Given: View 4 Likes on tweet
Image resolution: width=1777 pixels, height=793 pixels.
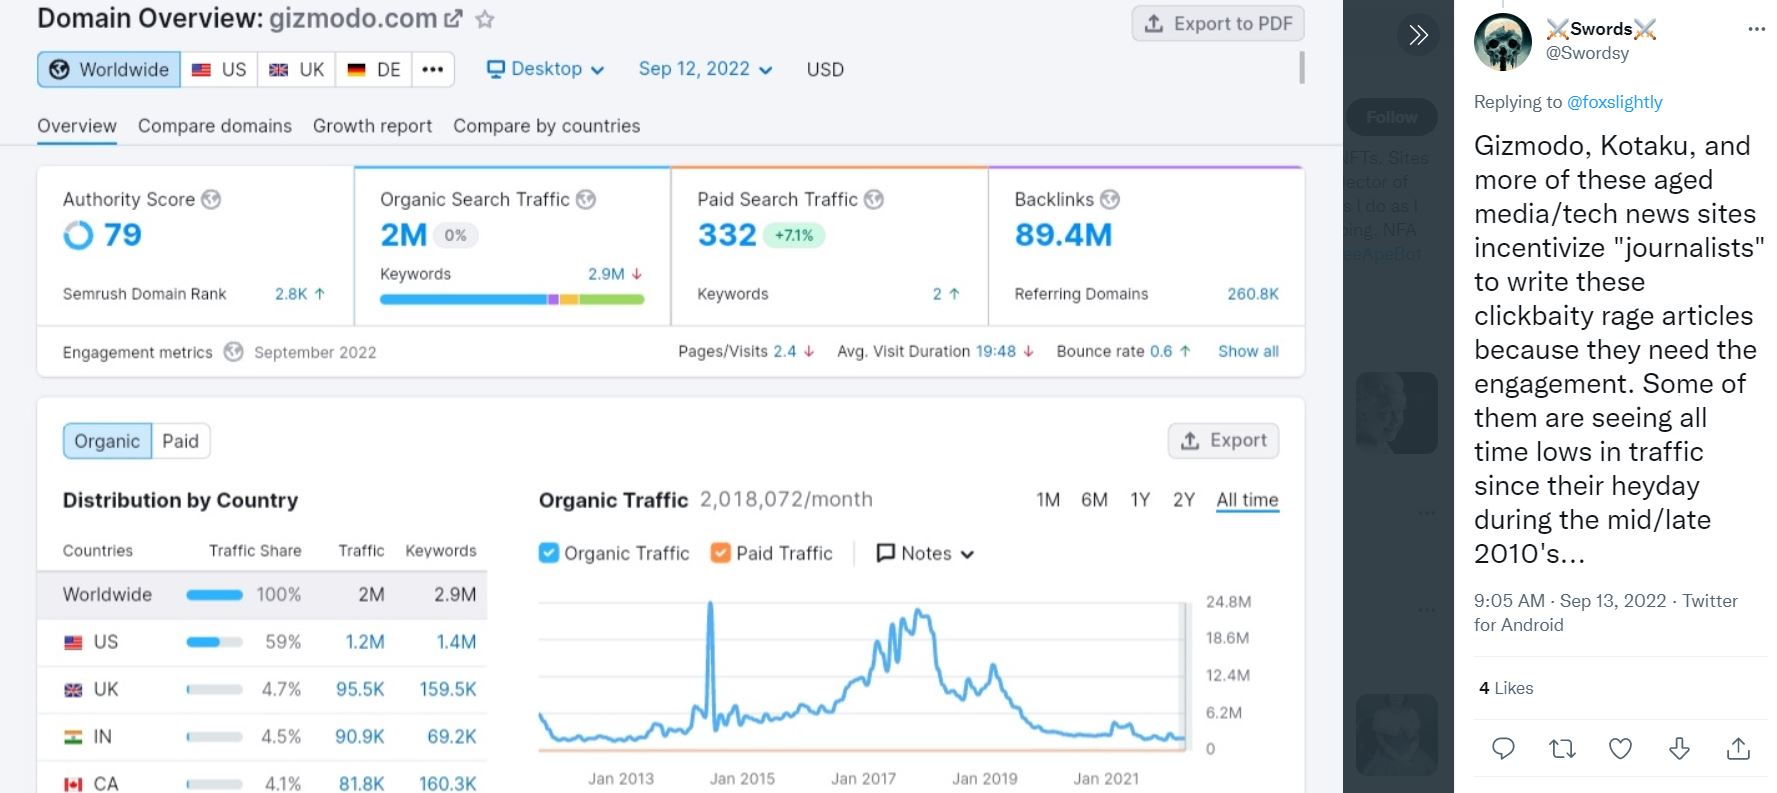Looking at the screenshot, I should (1506, 688).
